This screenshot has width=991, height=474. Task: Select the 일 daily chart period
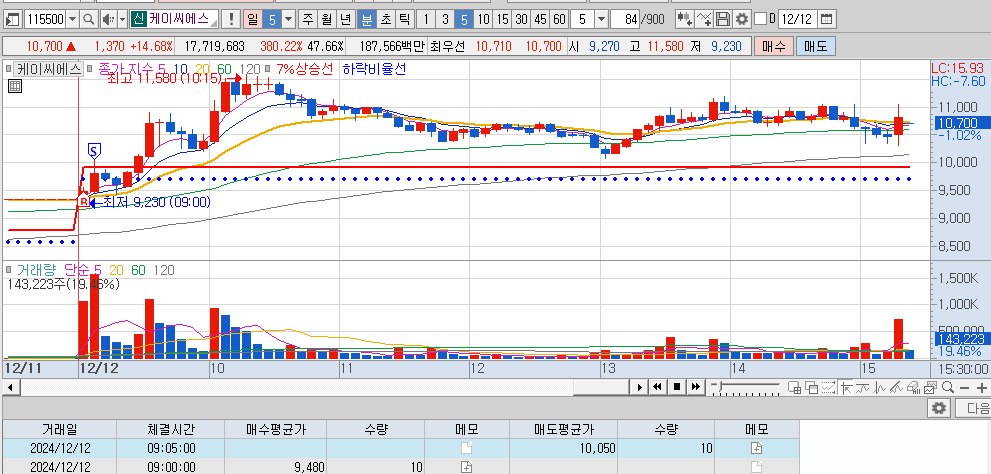(252, 19)
